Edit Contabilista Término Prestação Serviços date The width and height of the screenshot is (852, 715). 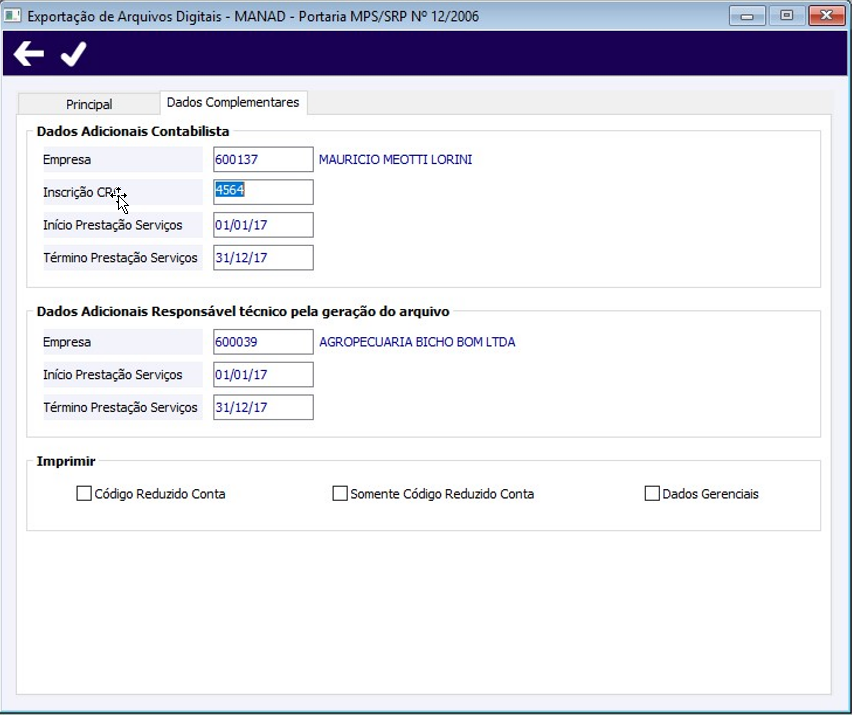coord(263,257)
